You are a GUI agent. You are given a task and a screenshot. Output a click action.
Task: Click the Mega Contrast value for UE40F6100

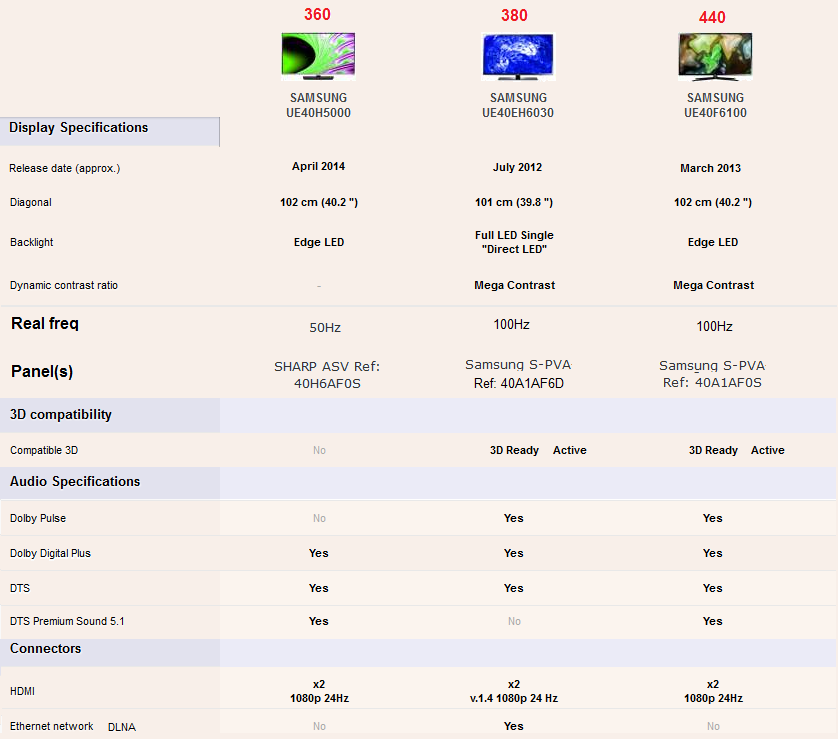713,285
